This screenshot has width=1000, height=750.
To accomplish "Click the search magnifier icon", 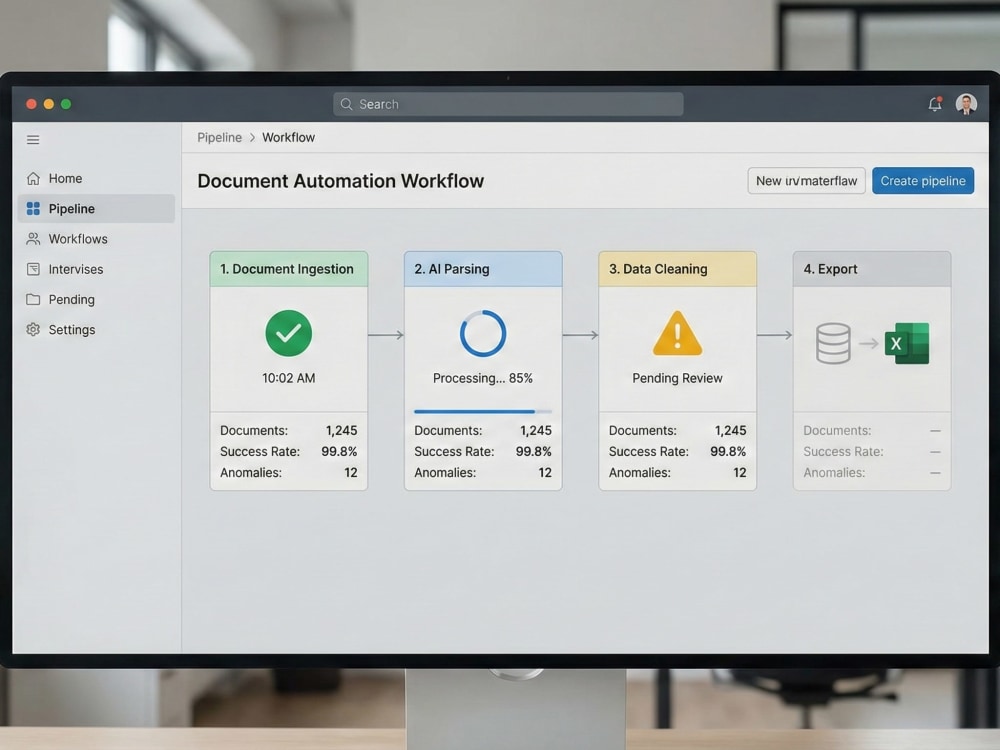I will click(x=346, y=104).
